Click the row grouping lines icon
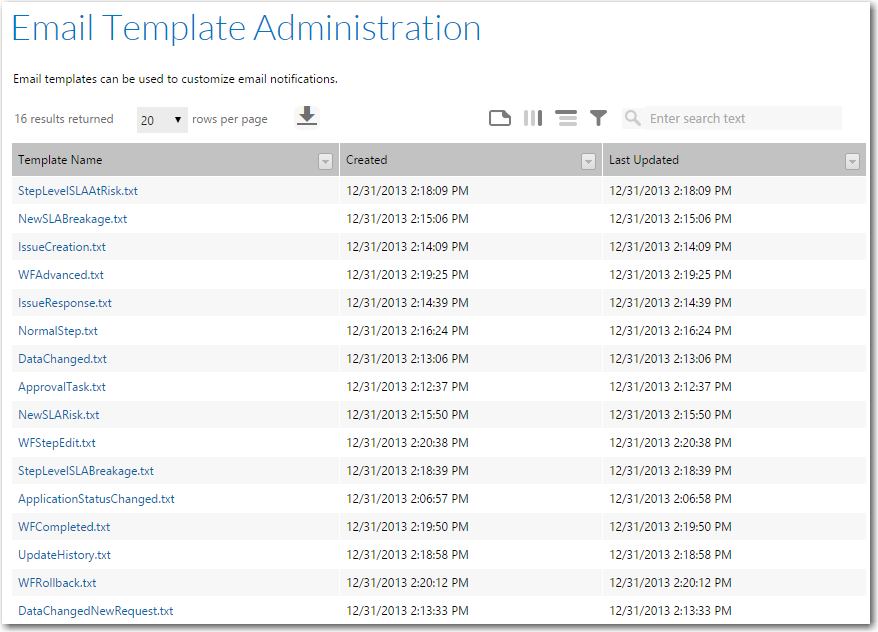The width and height of the screenshot is (878, 632). point(566,118)
